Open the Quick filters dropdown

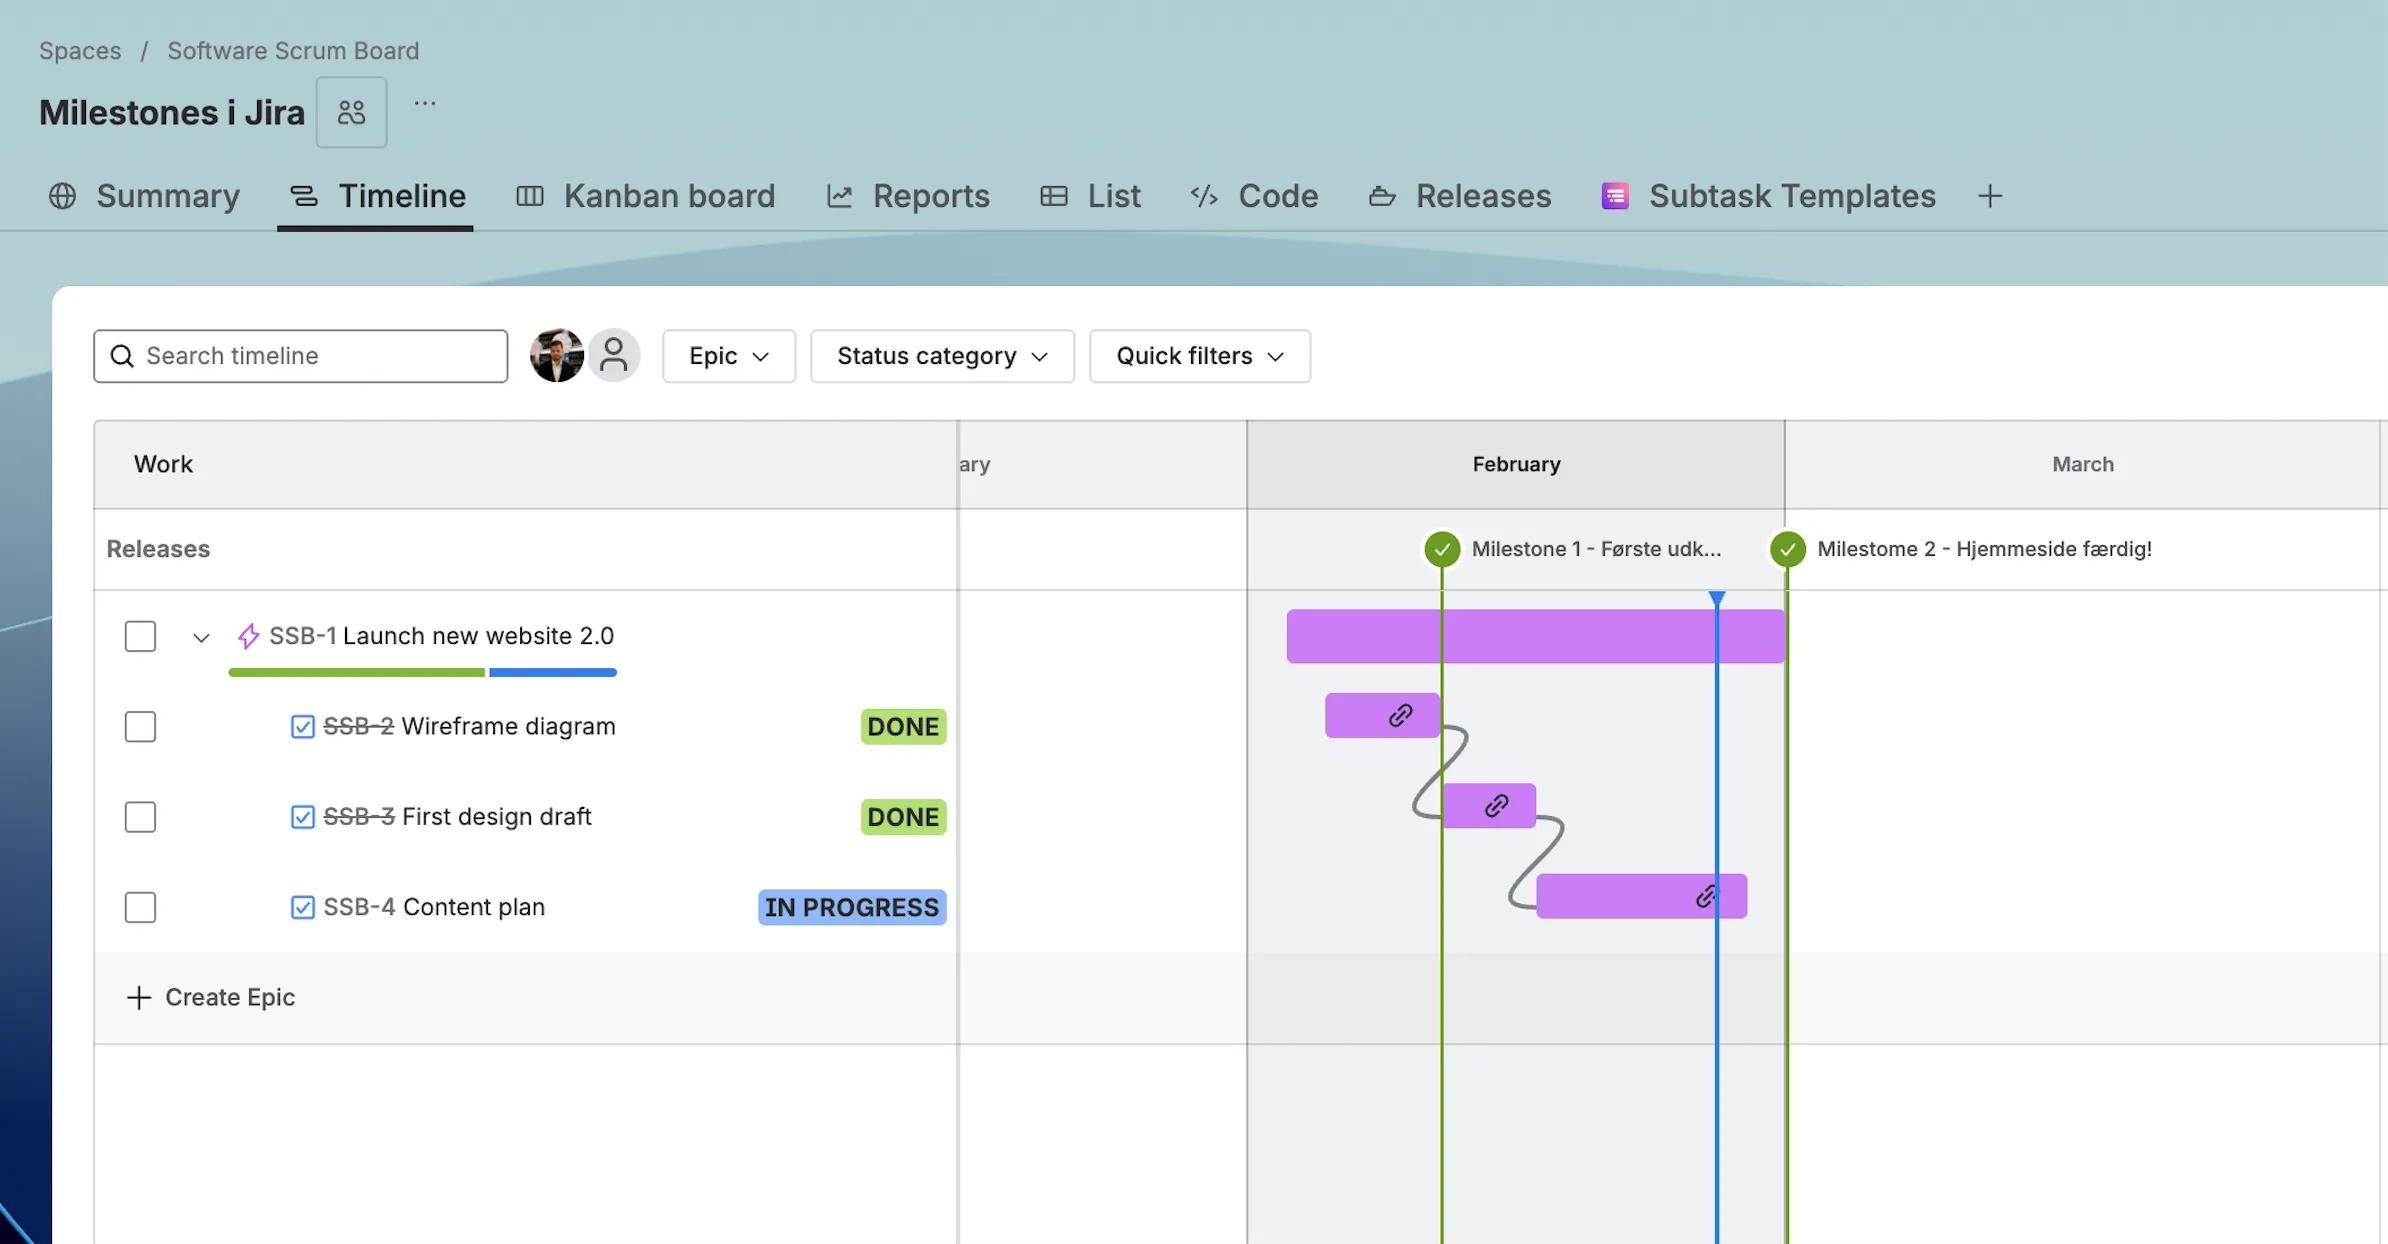1198,356
